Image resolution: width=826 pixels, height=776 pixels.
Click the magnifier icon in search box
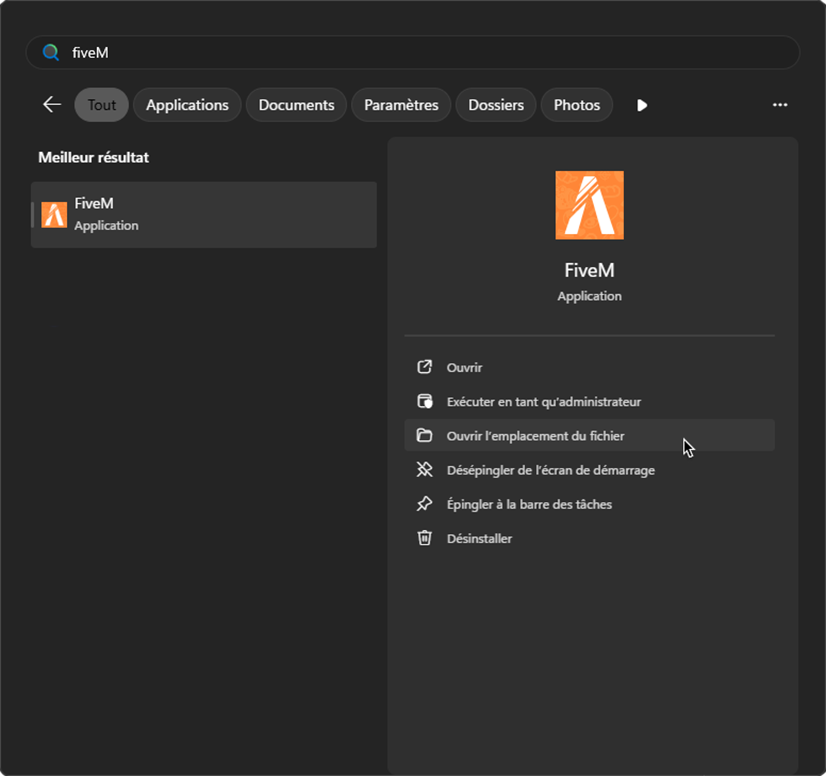click(x=50, y=53)
